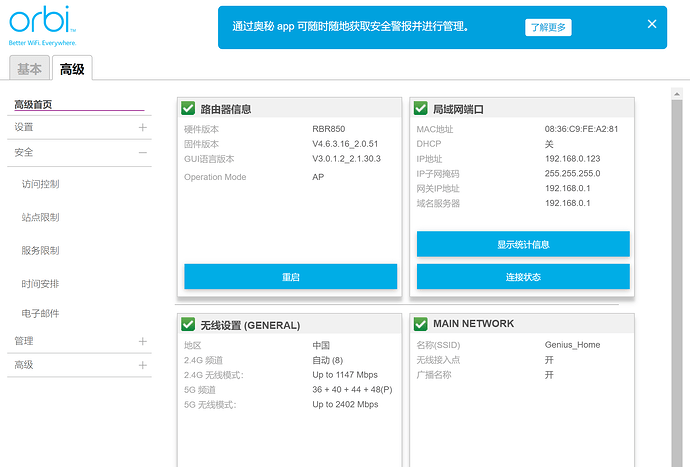Collapse the 安全 section minus icon
690x467 pixels.
[142, 153]
